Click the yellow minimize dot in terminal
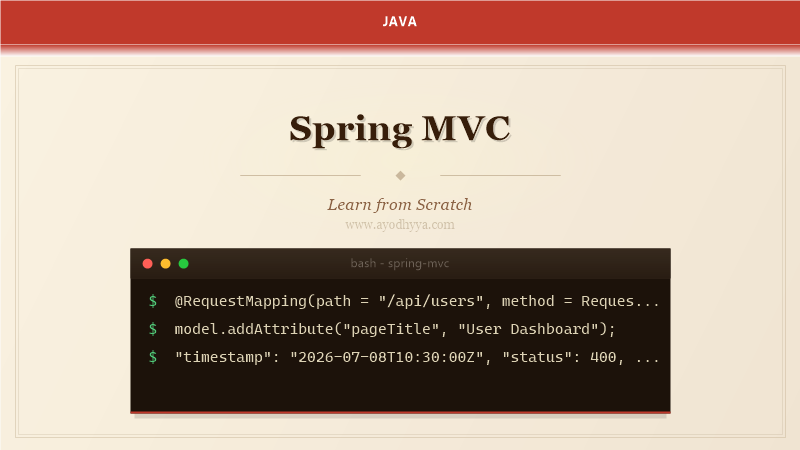The image size is (800, 450). (165, 264)
